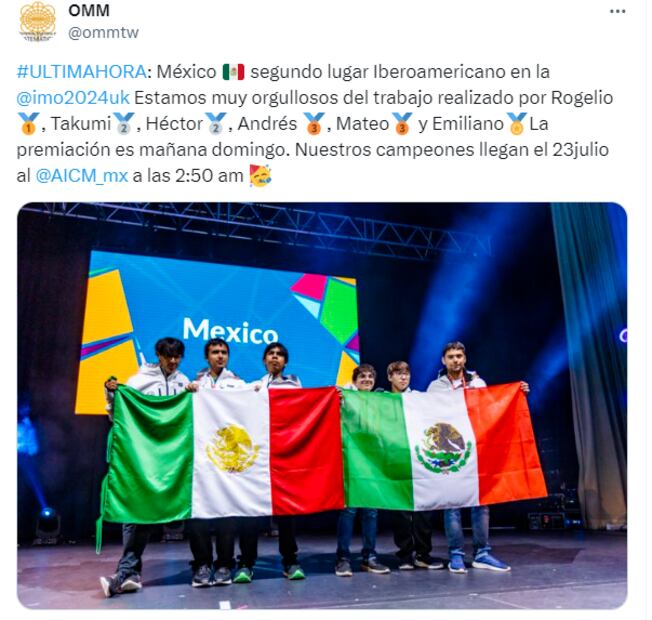
Task: Open the @imo2024uk mention link
Action: pos(73,98)
